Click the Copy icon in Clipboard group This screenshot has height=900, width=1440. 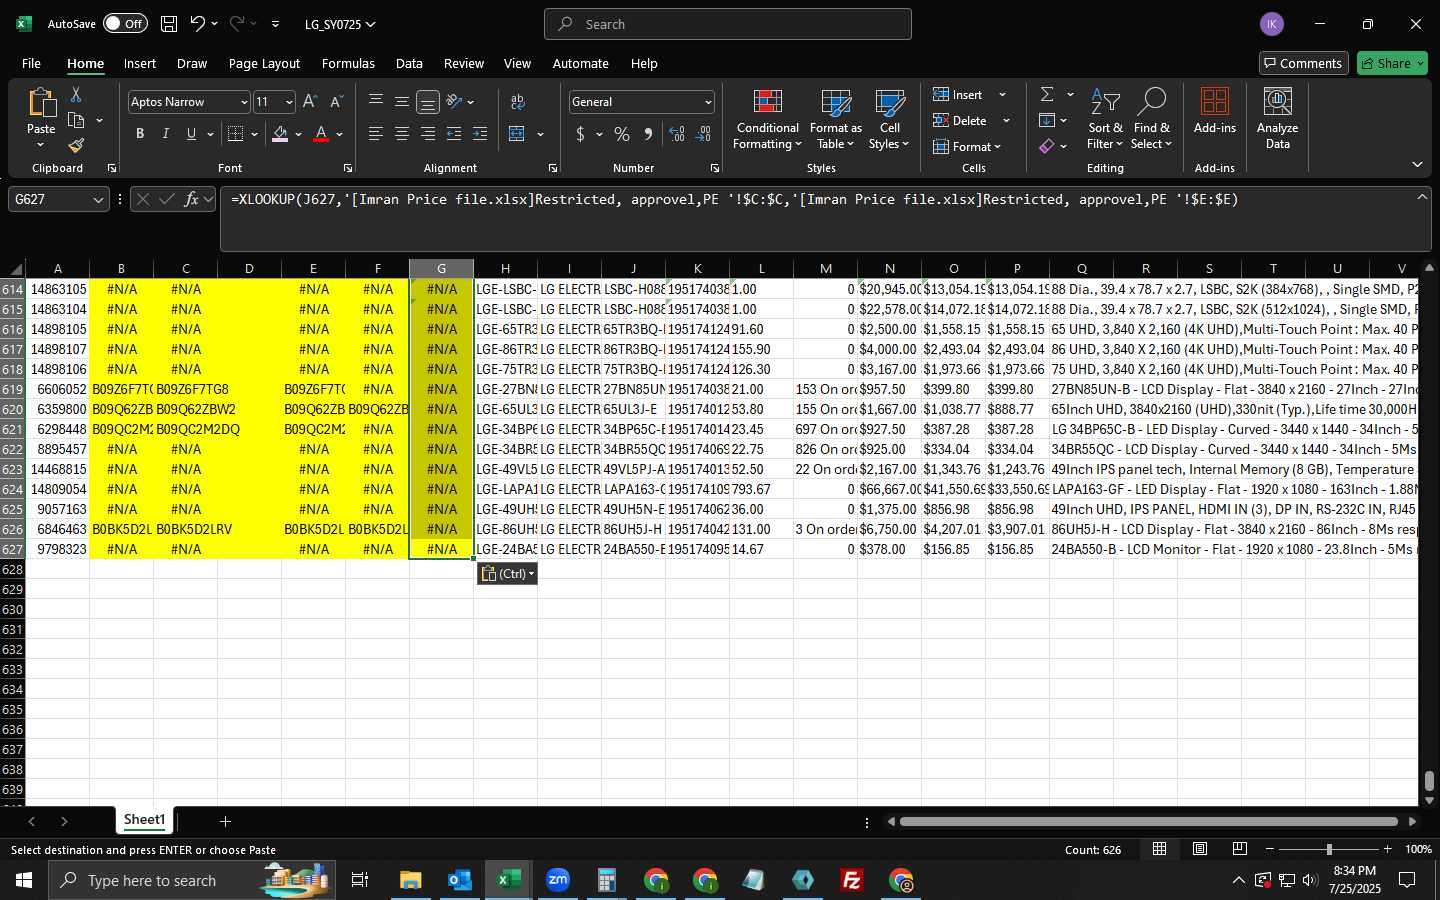[76, 121]
